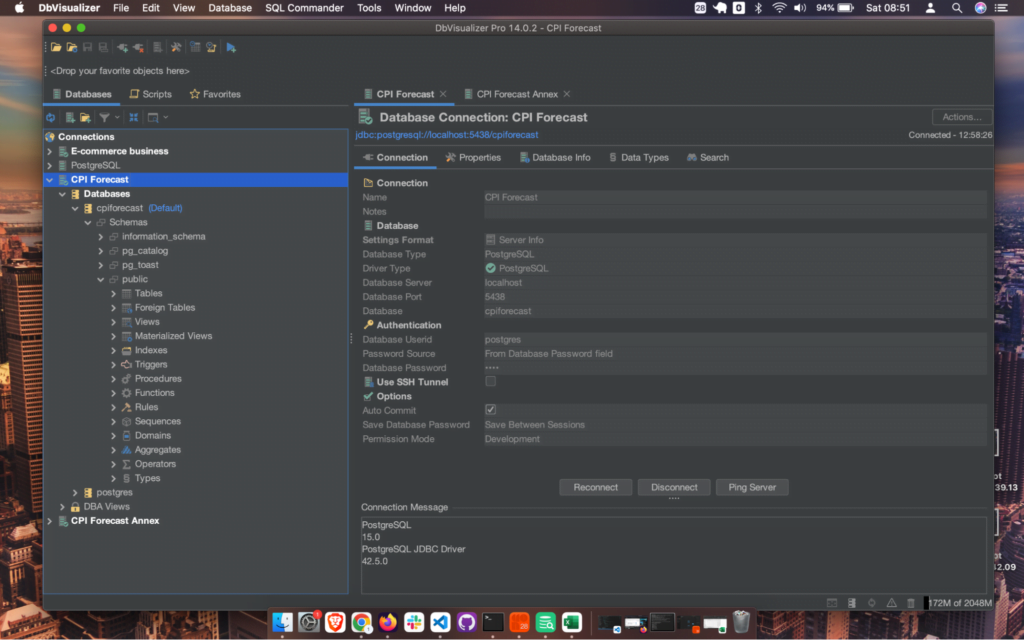Click the Name field showing CPI Forecast

point(735,197)
